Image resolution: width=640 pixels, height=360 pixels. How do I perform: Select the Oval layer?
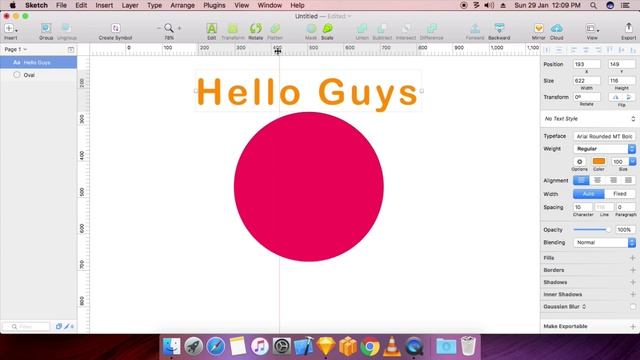tap(38, 75)
